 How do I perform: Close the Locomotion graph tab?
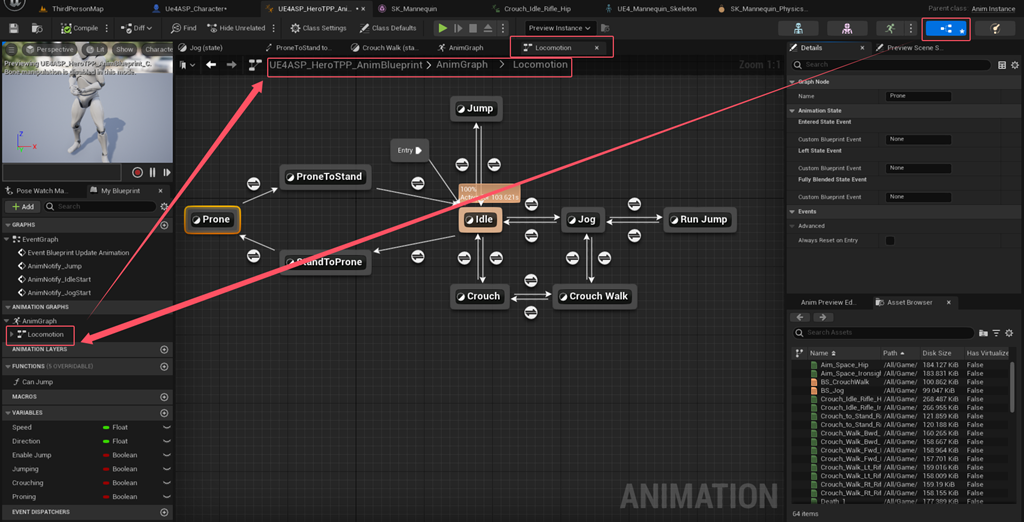(x=596, y=48)
